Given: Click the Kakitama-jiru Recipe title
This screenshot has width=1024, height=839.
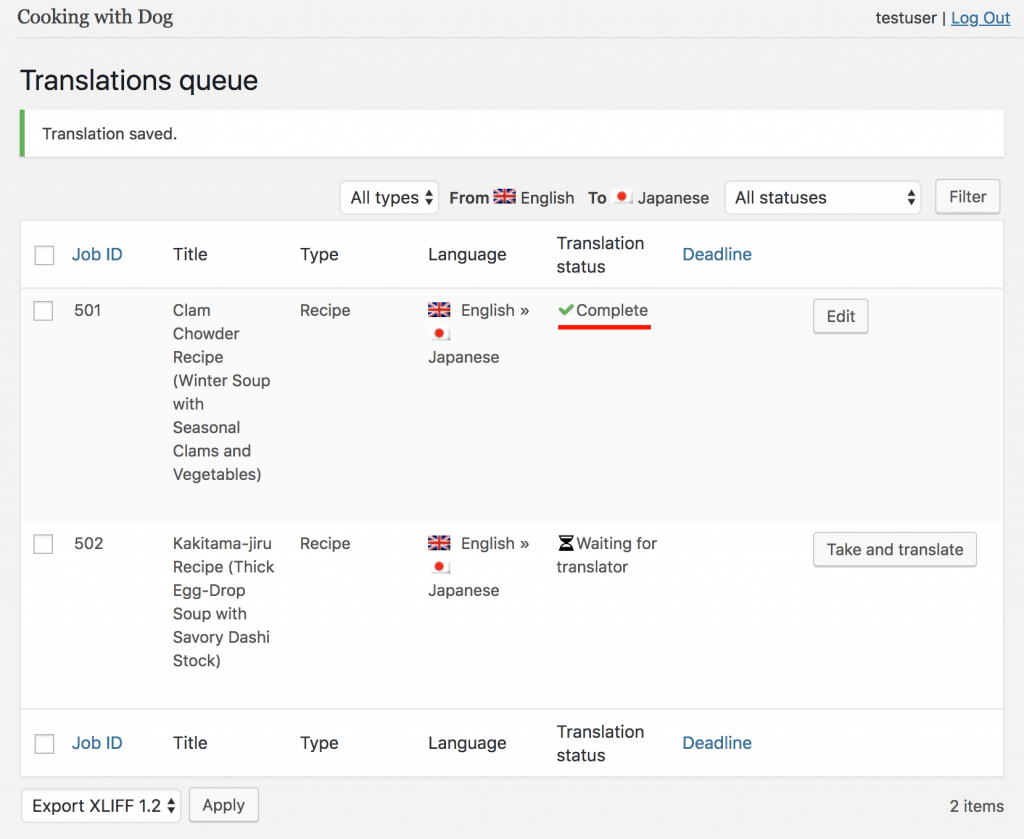Looking at the screenshot, I should tap(223, 601).
